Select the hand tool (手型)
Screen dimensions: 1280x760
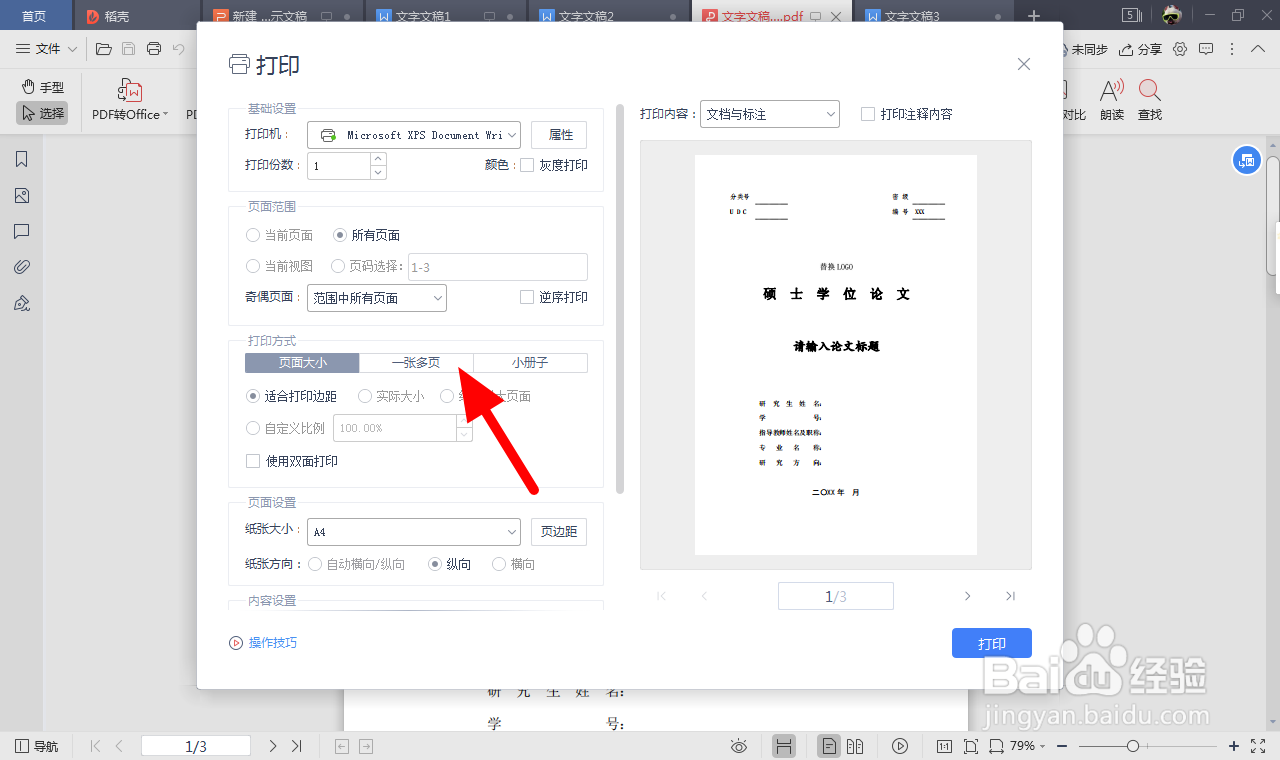(x=42, y=86)
